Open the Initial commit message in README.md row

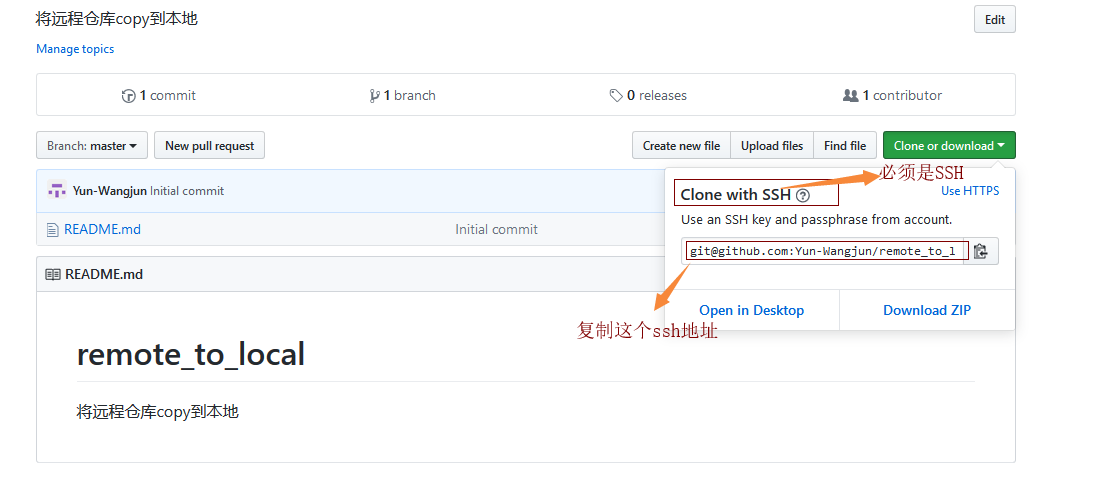click(x=496, y=229)
